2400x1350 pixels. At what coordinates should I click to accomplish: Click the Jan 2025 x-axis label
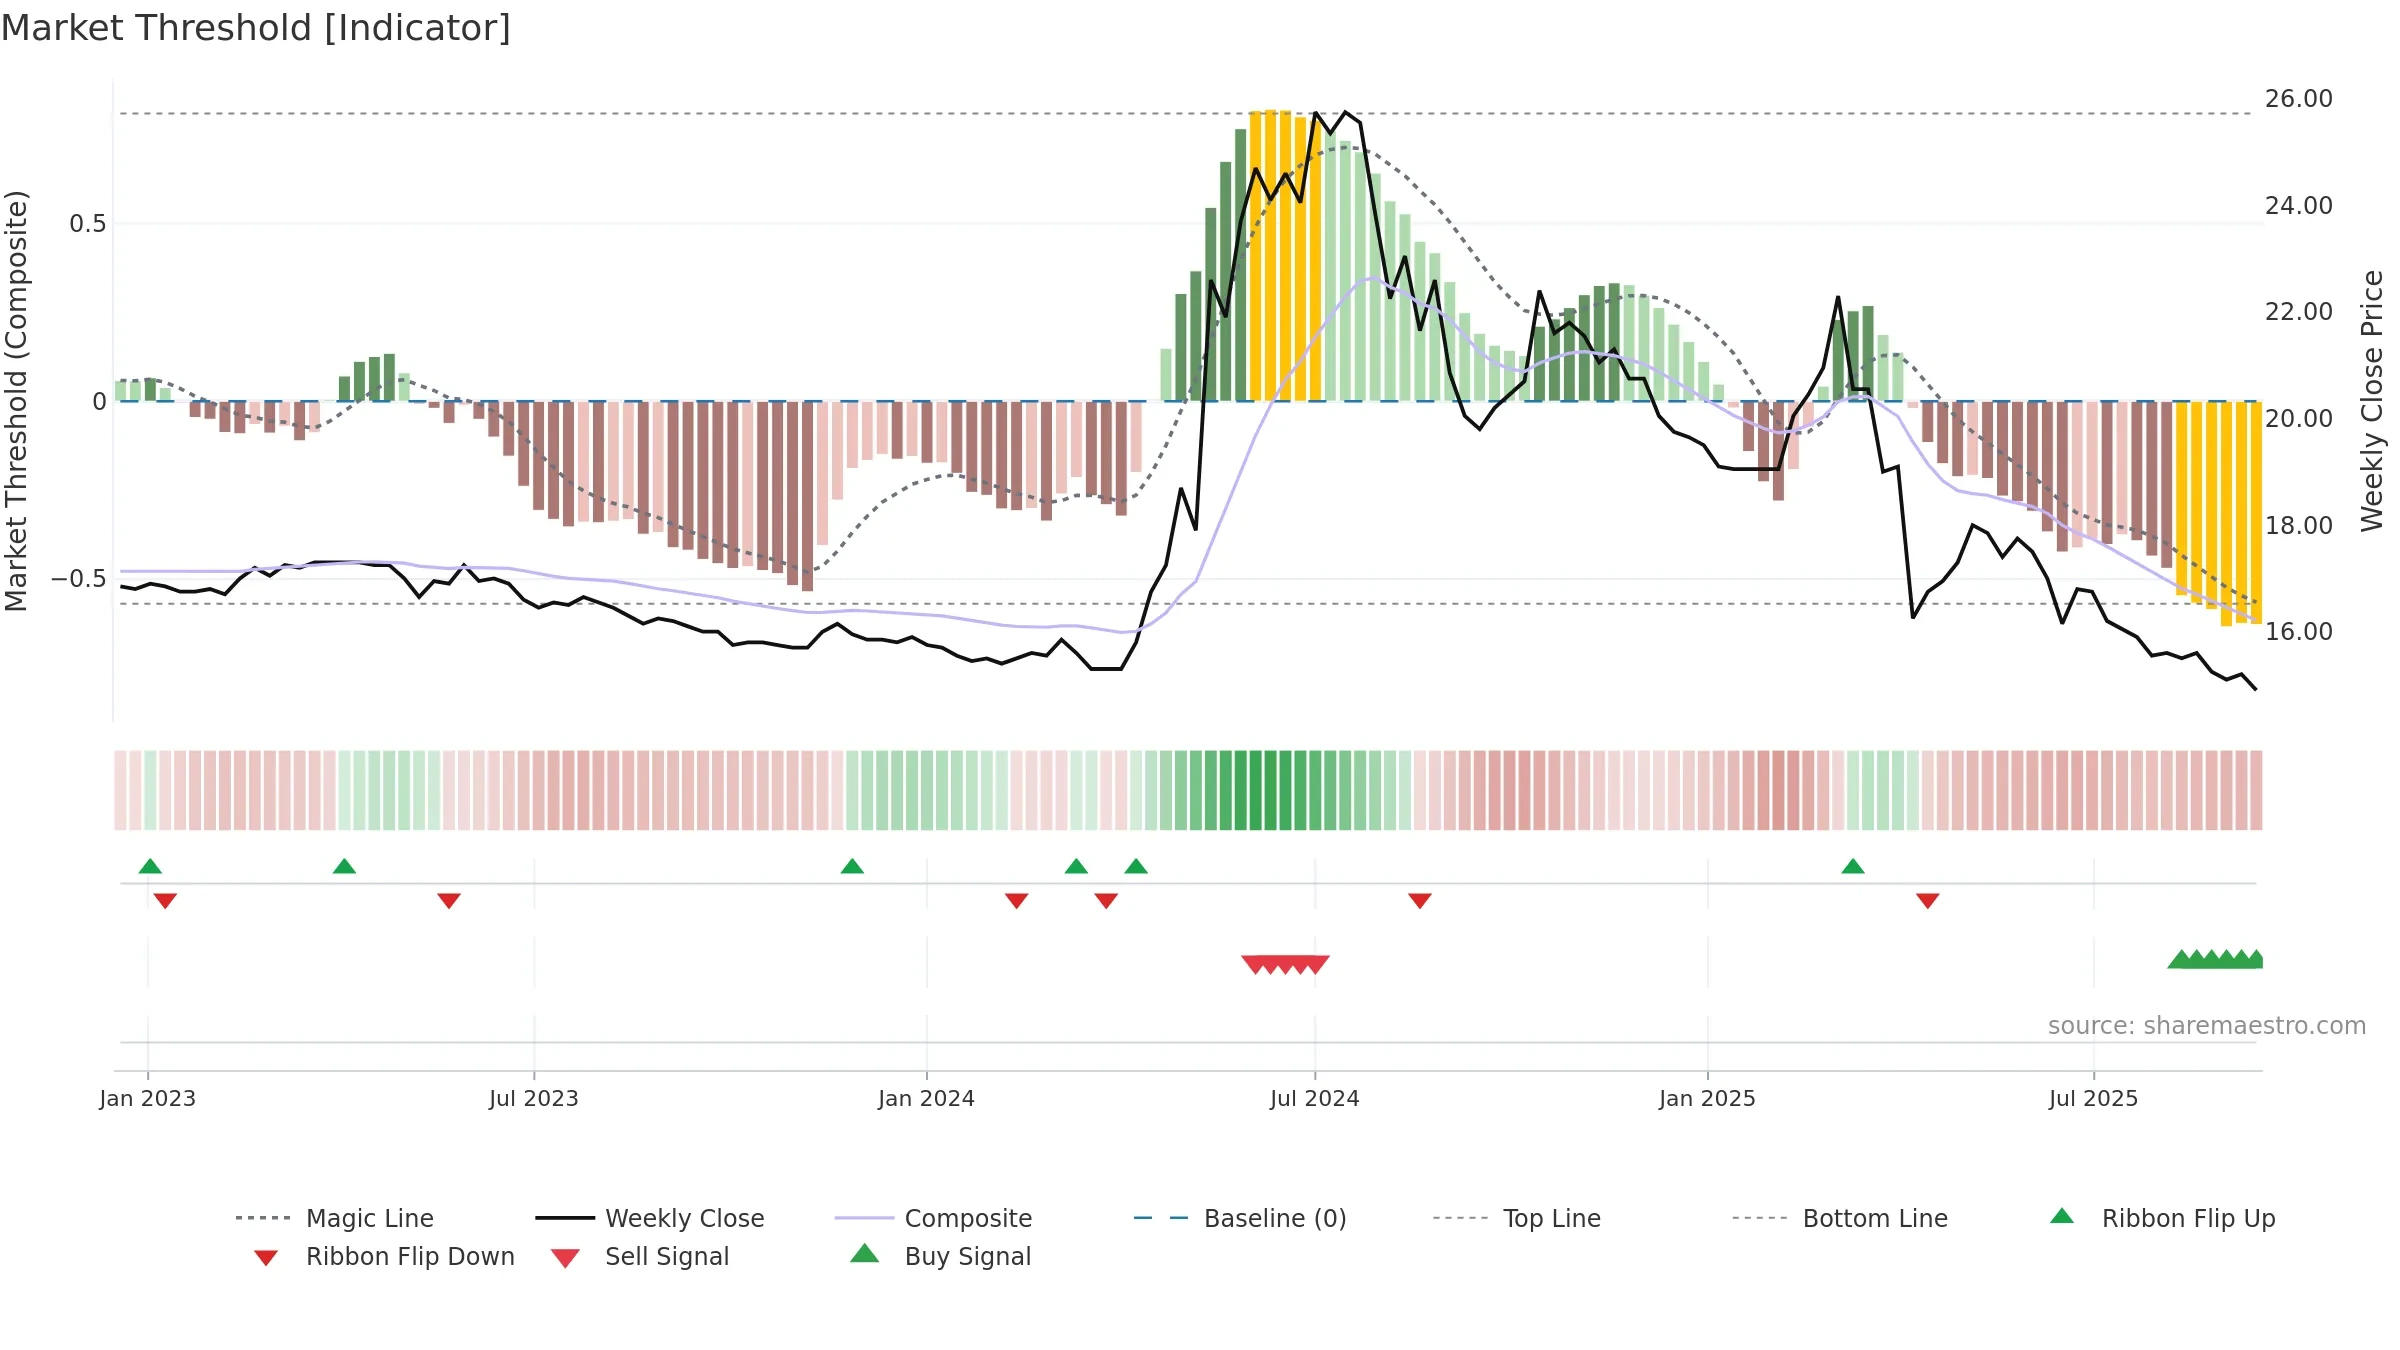1708,1098
